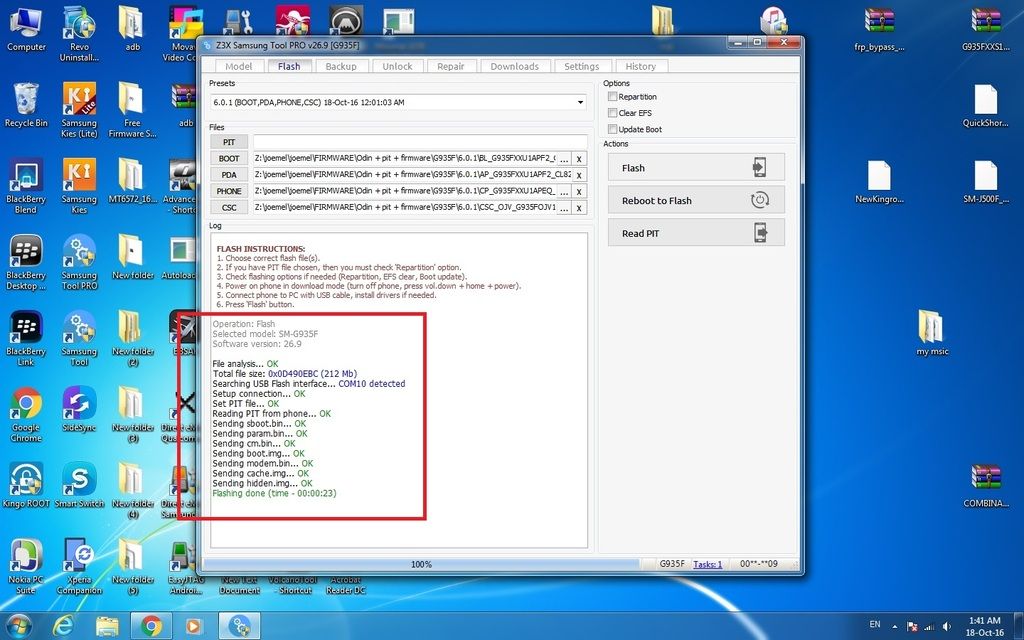
Task: Browse for CSC file with ... button
Action: click(x=564, y=208)
